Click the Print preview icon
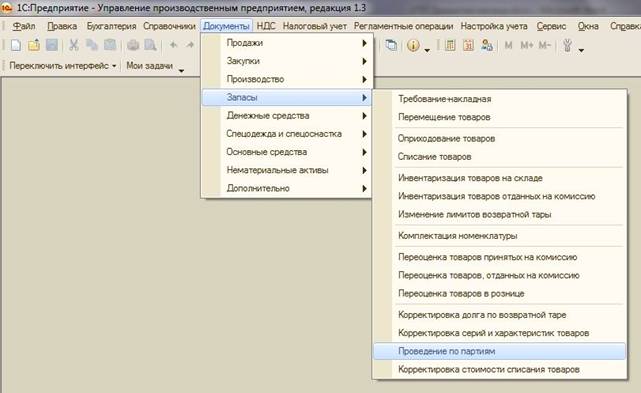The width and height of the screenshot is (641, 393). (150, 45)
